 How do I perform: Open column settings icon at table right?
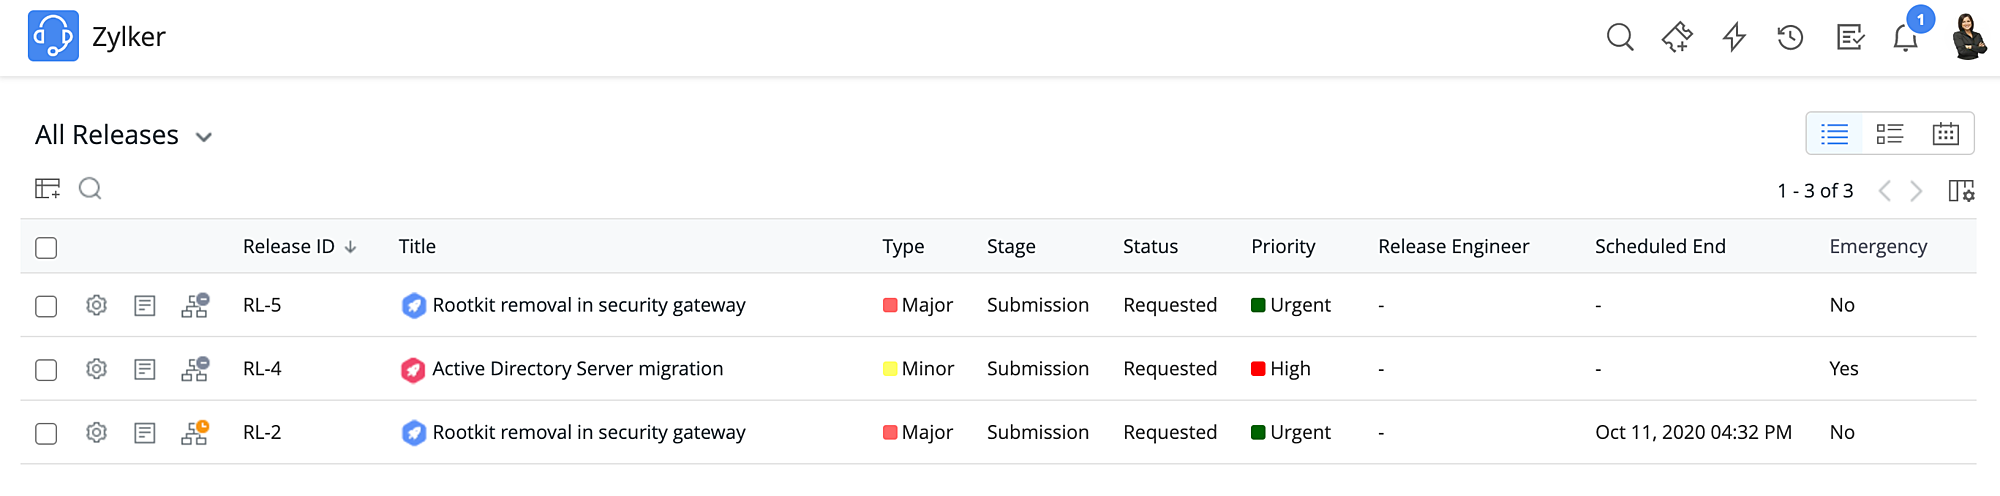(1961, 190)
